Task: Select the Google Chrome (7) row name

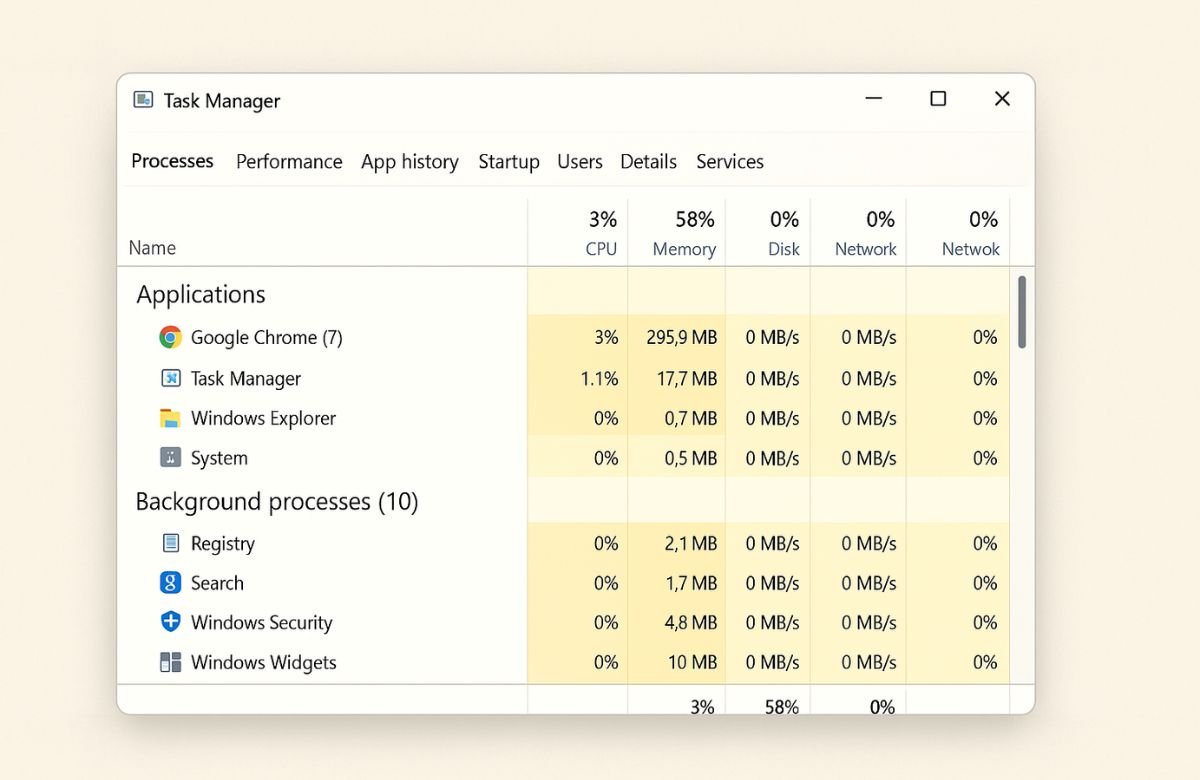Action: 267,338
